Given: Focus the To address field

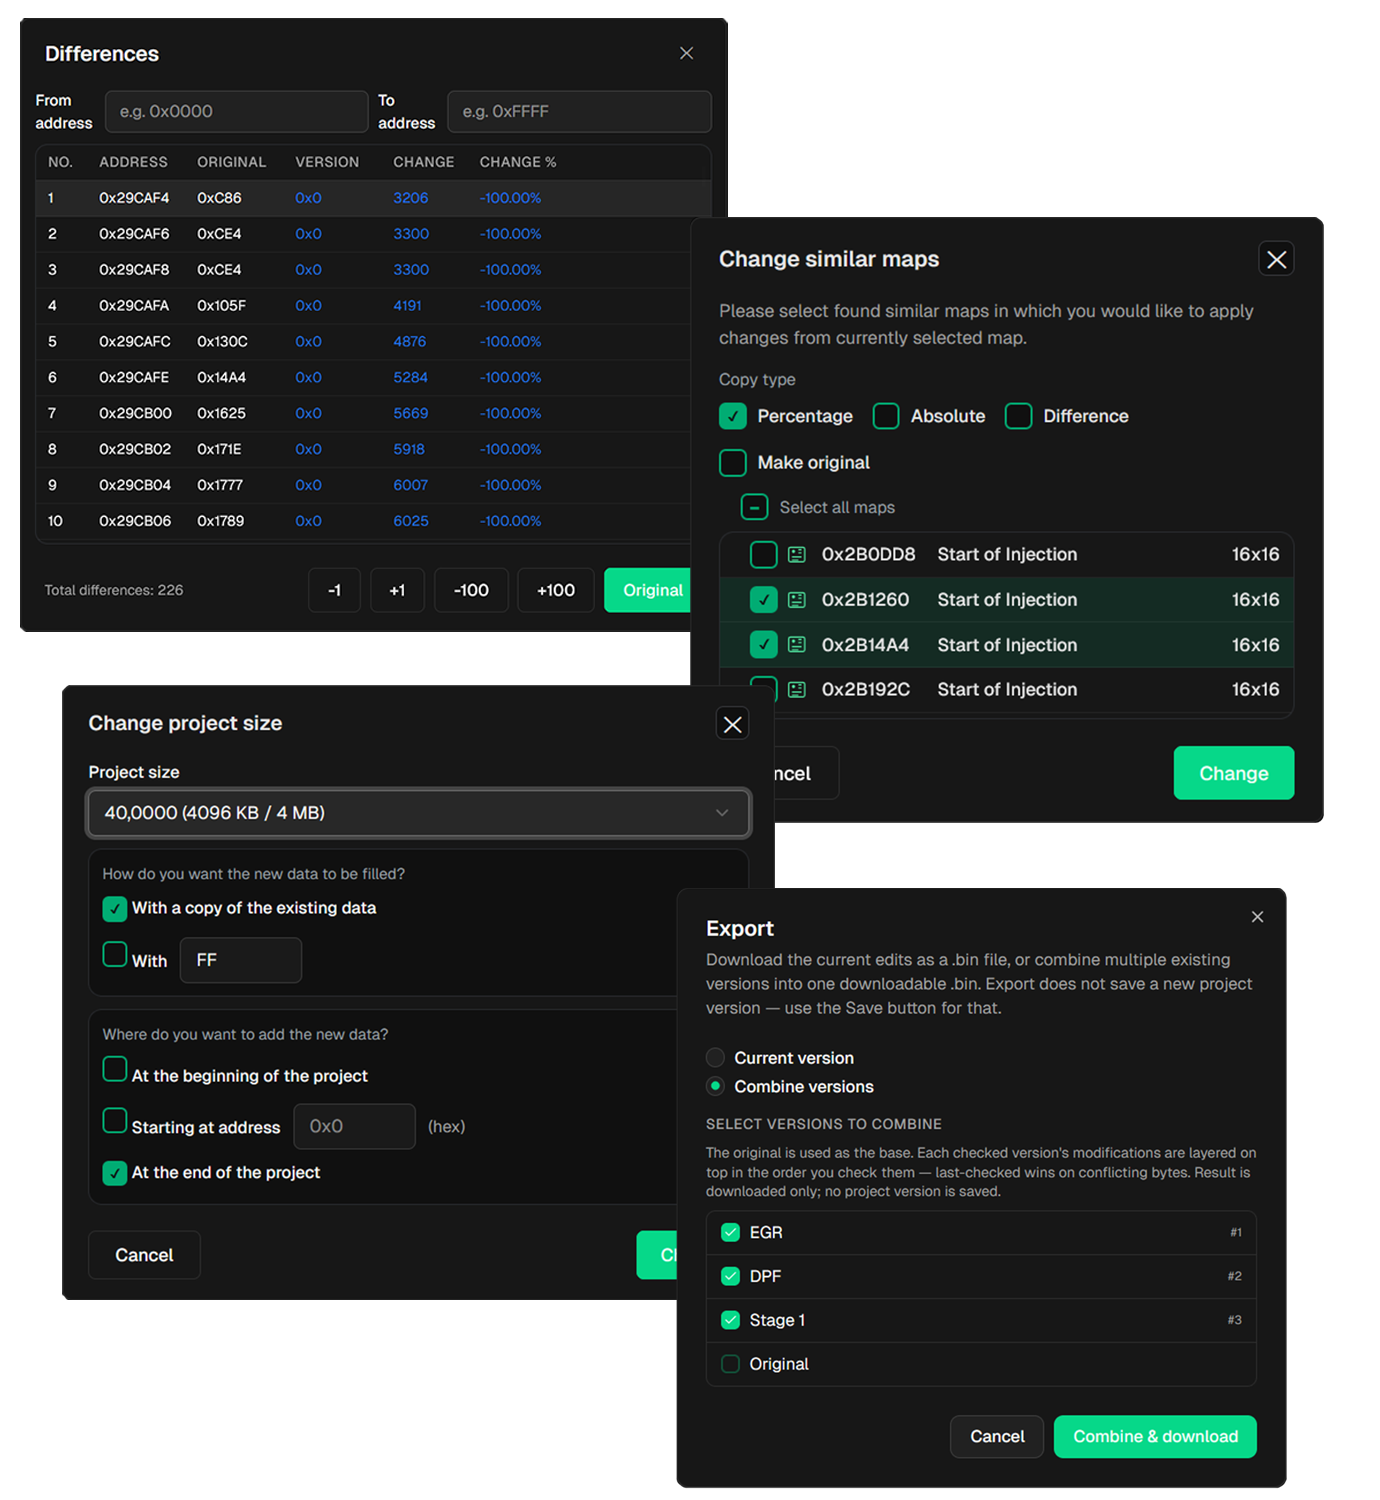Looking at the screenshot, I should pyautogui.click(x=579, y=111).
